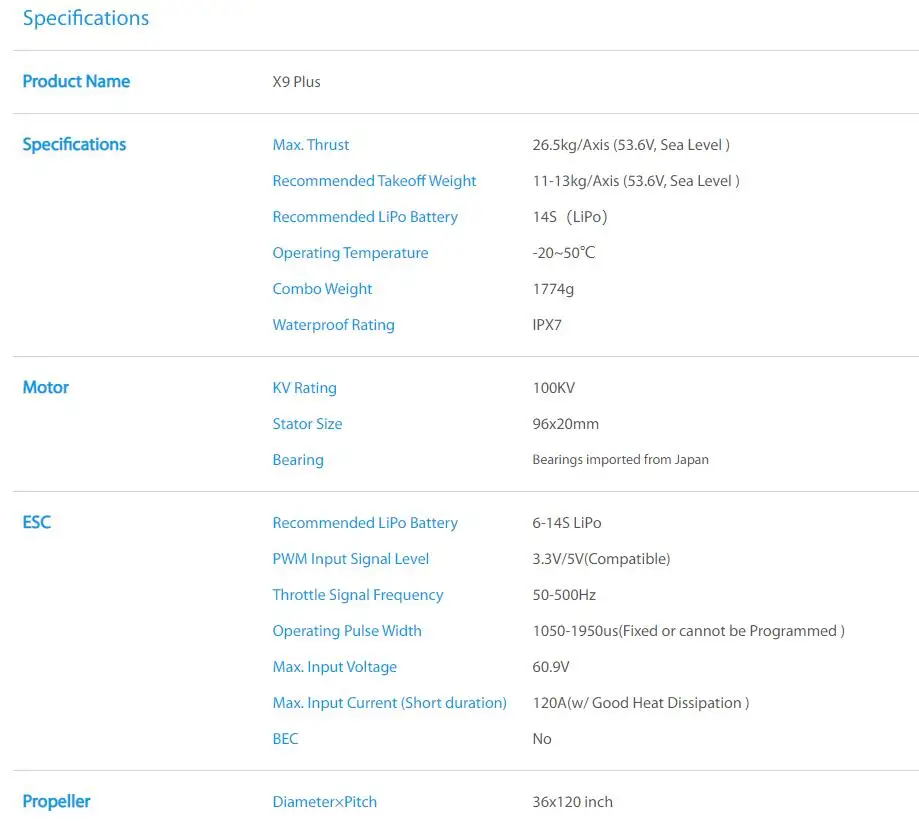Click the Propeller section heading
The width and height of the screenshot is (919, 821).
(x=56, y=801)
